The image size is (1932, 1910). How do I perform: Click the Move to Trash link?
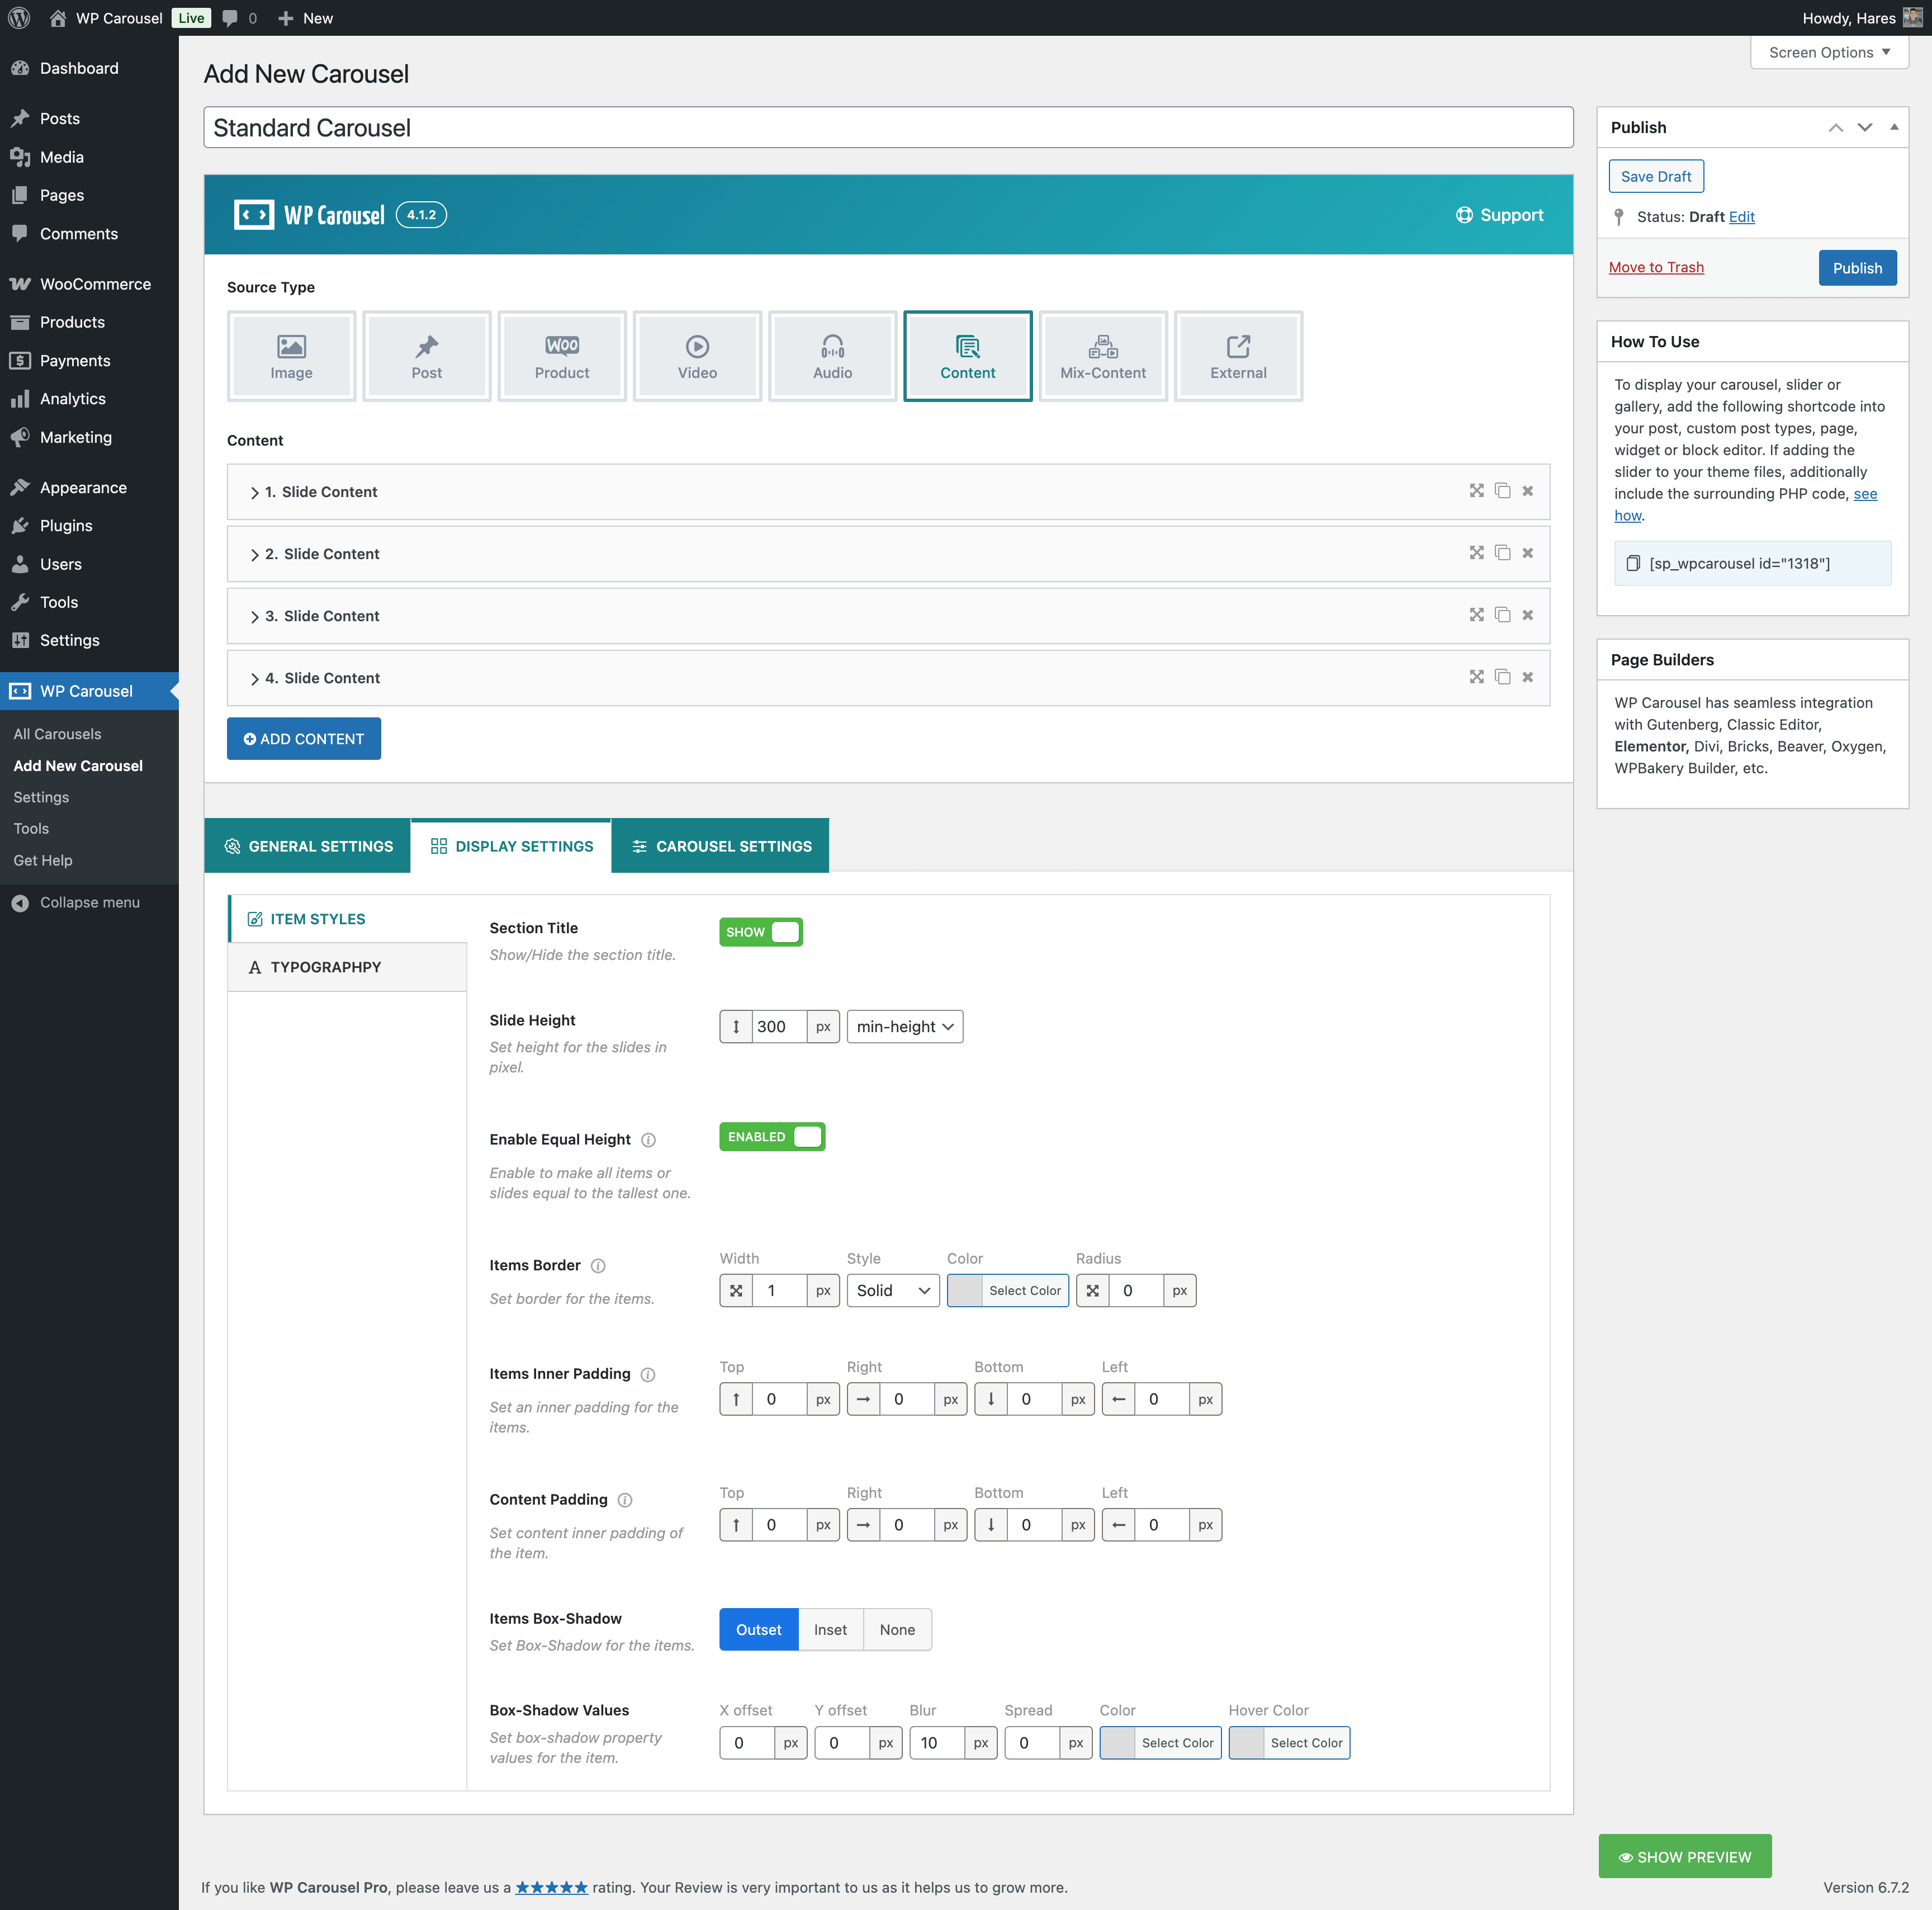(1656, 267)
